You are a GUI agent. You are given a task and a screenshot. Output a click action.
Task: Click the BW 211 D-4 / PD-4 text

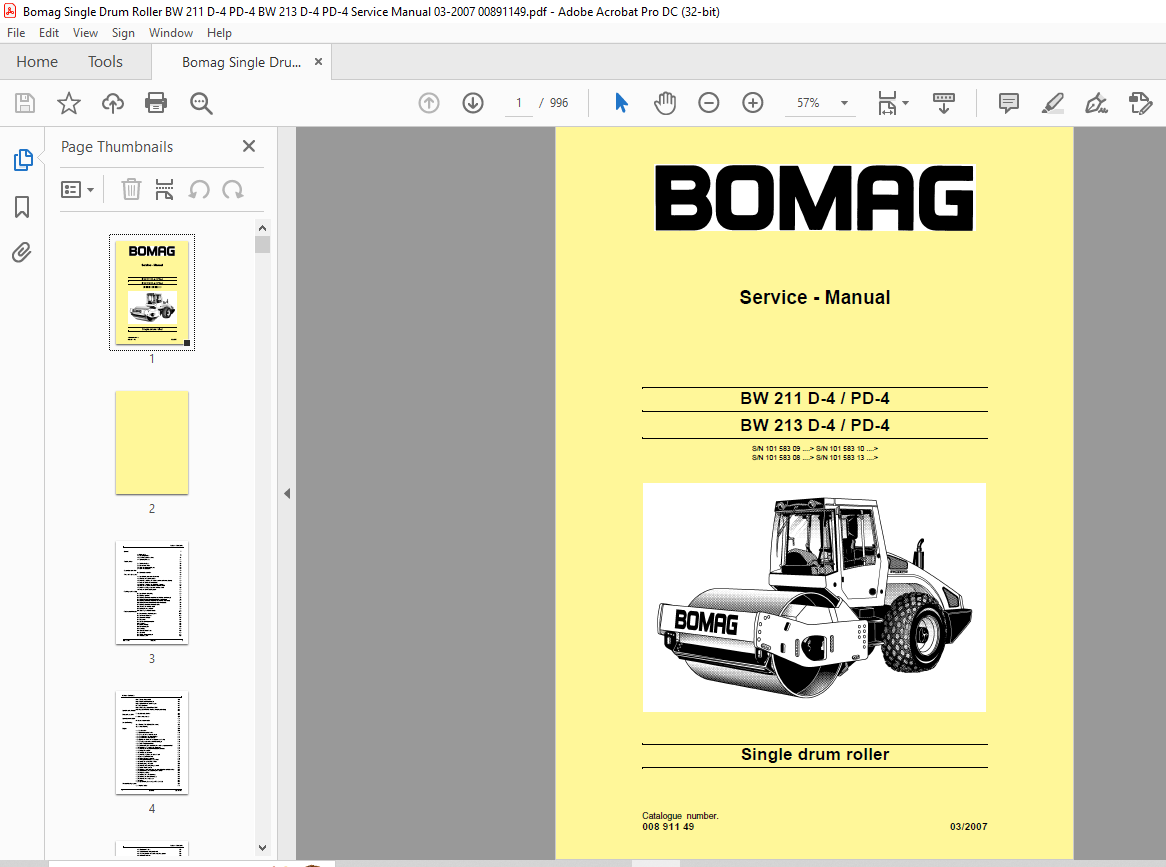[814, 399]
